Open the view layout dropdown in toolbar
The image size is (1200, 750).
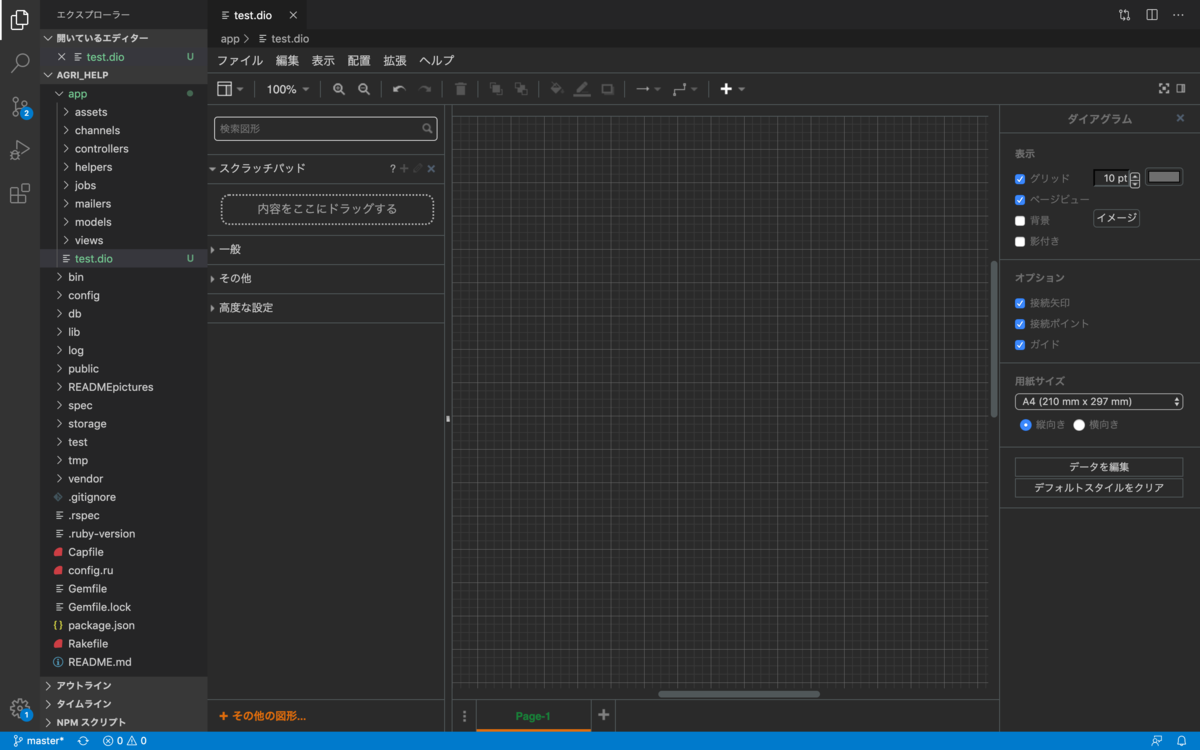pos(230,89)
